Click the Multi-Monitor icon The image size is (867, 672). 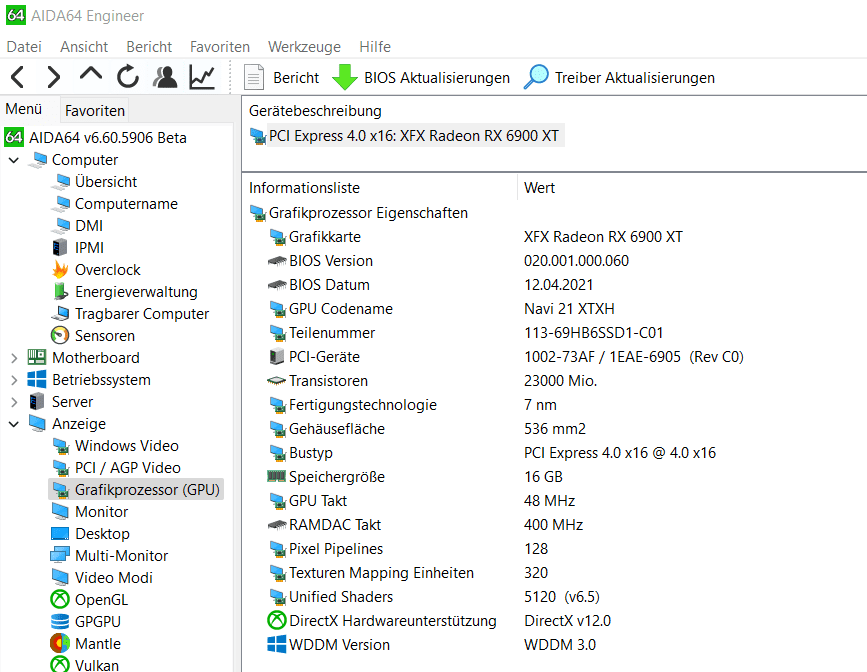click(60, 555)
